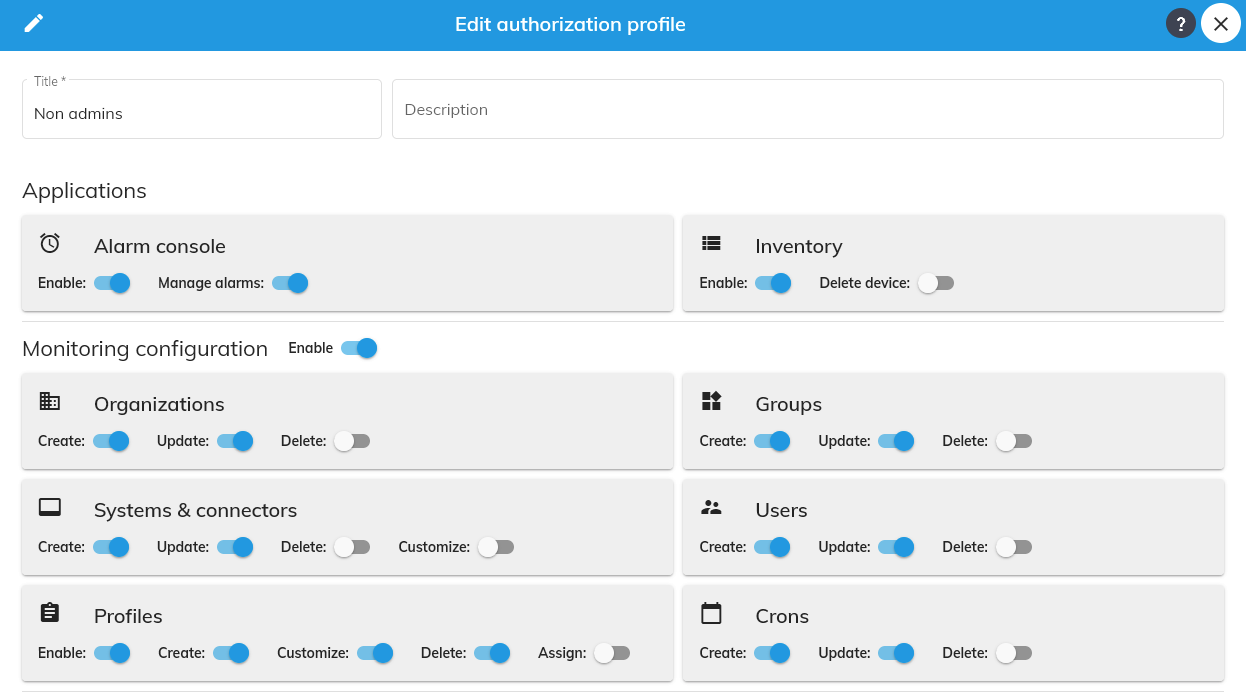Disable Manage alarms toggle
This screenshot has height=699, width=1246.
pyautogui.click(x=290, y=283)
